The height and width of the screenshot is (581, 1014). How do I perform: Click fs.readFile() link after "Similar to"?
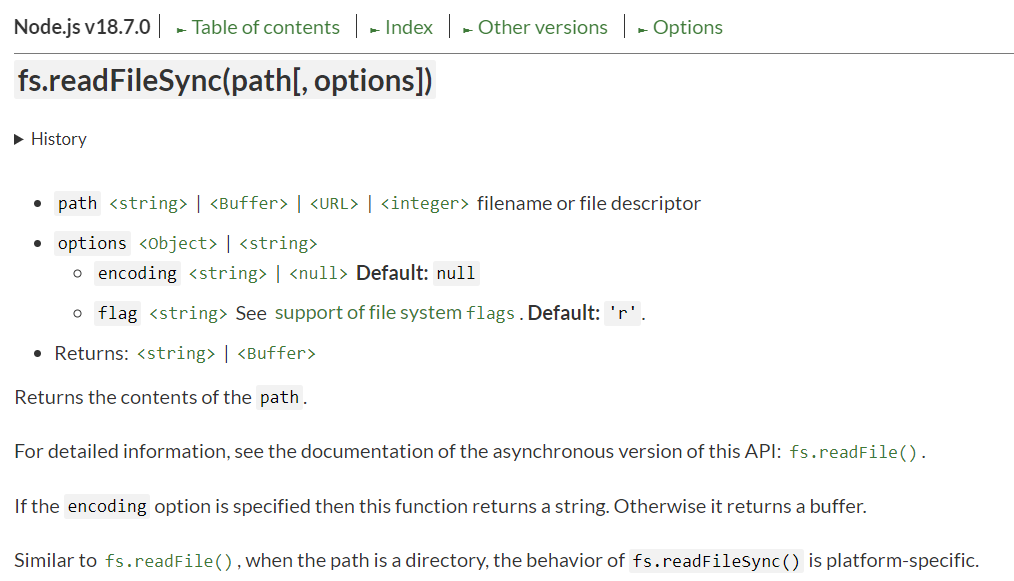click(169, 561)
